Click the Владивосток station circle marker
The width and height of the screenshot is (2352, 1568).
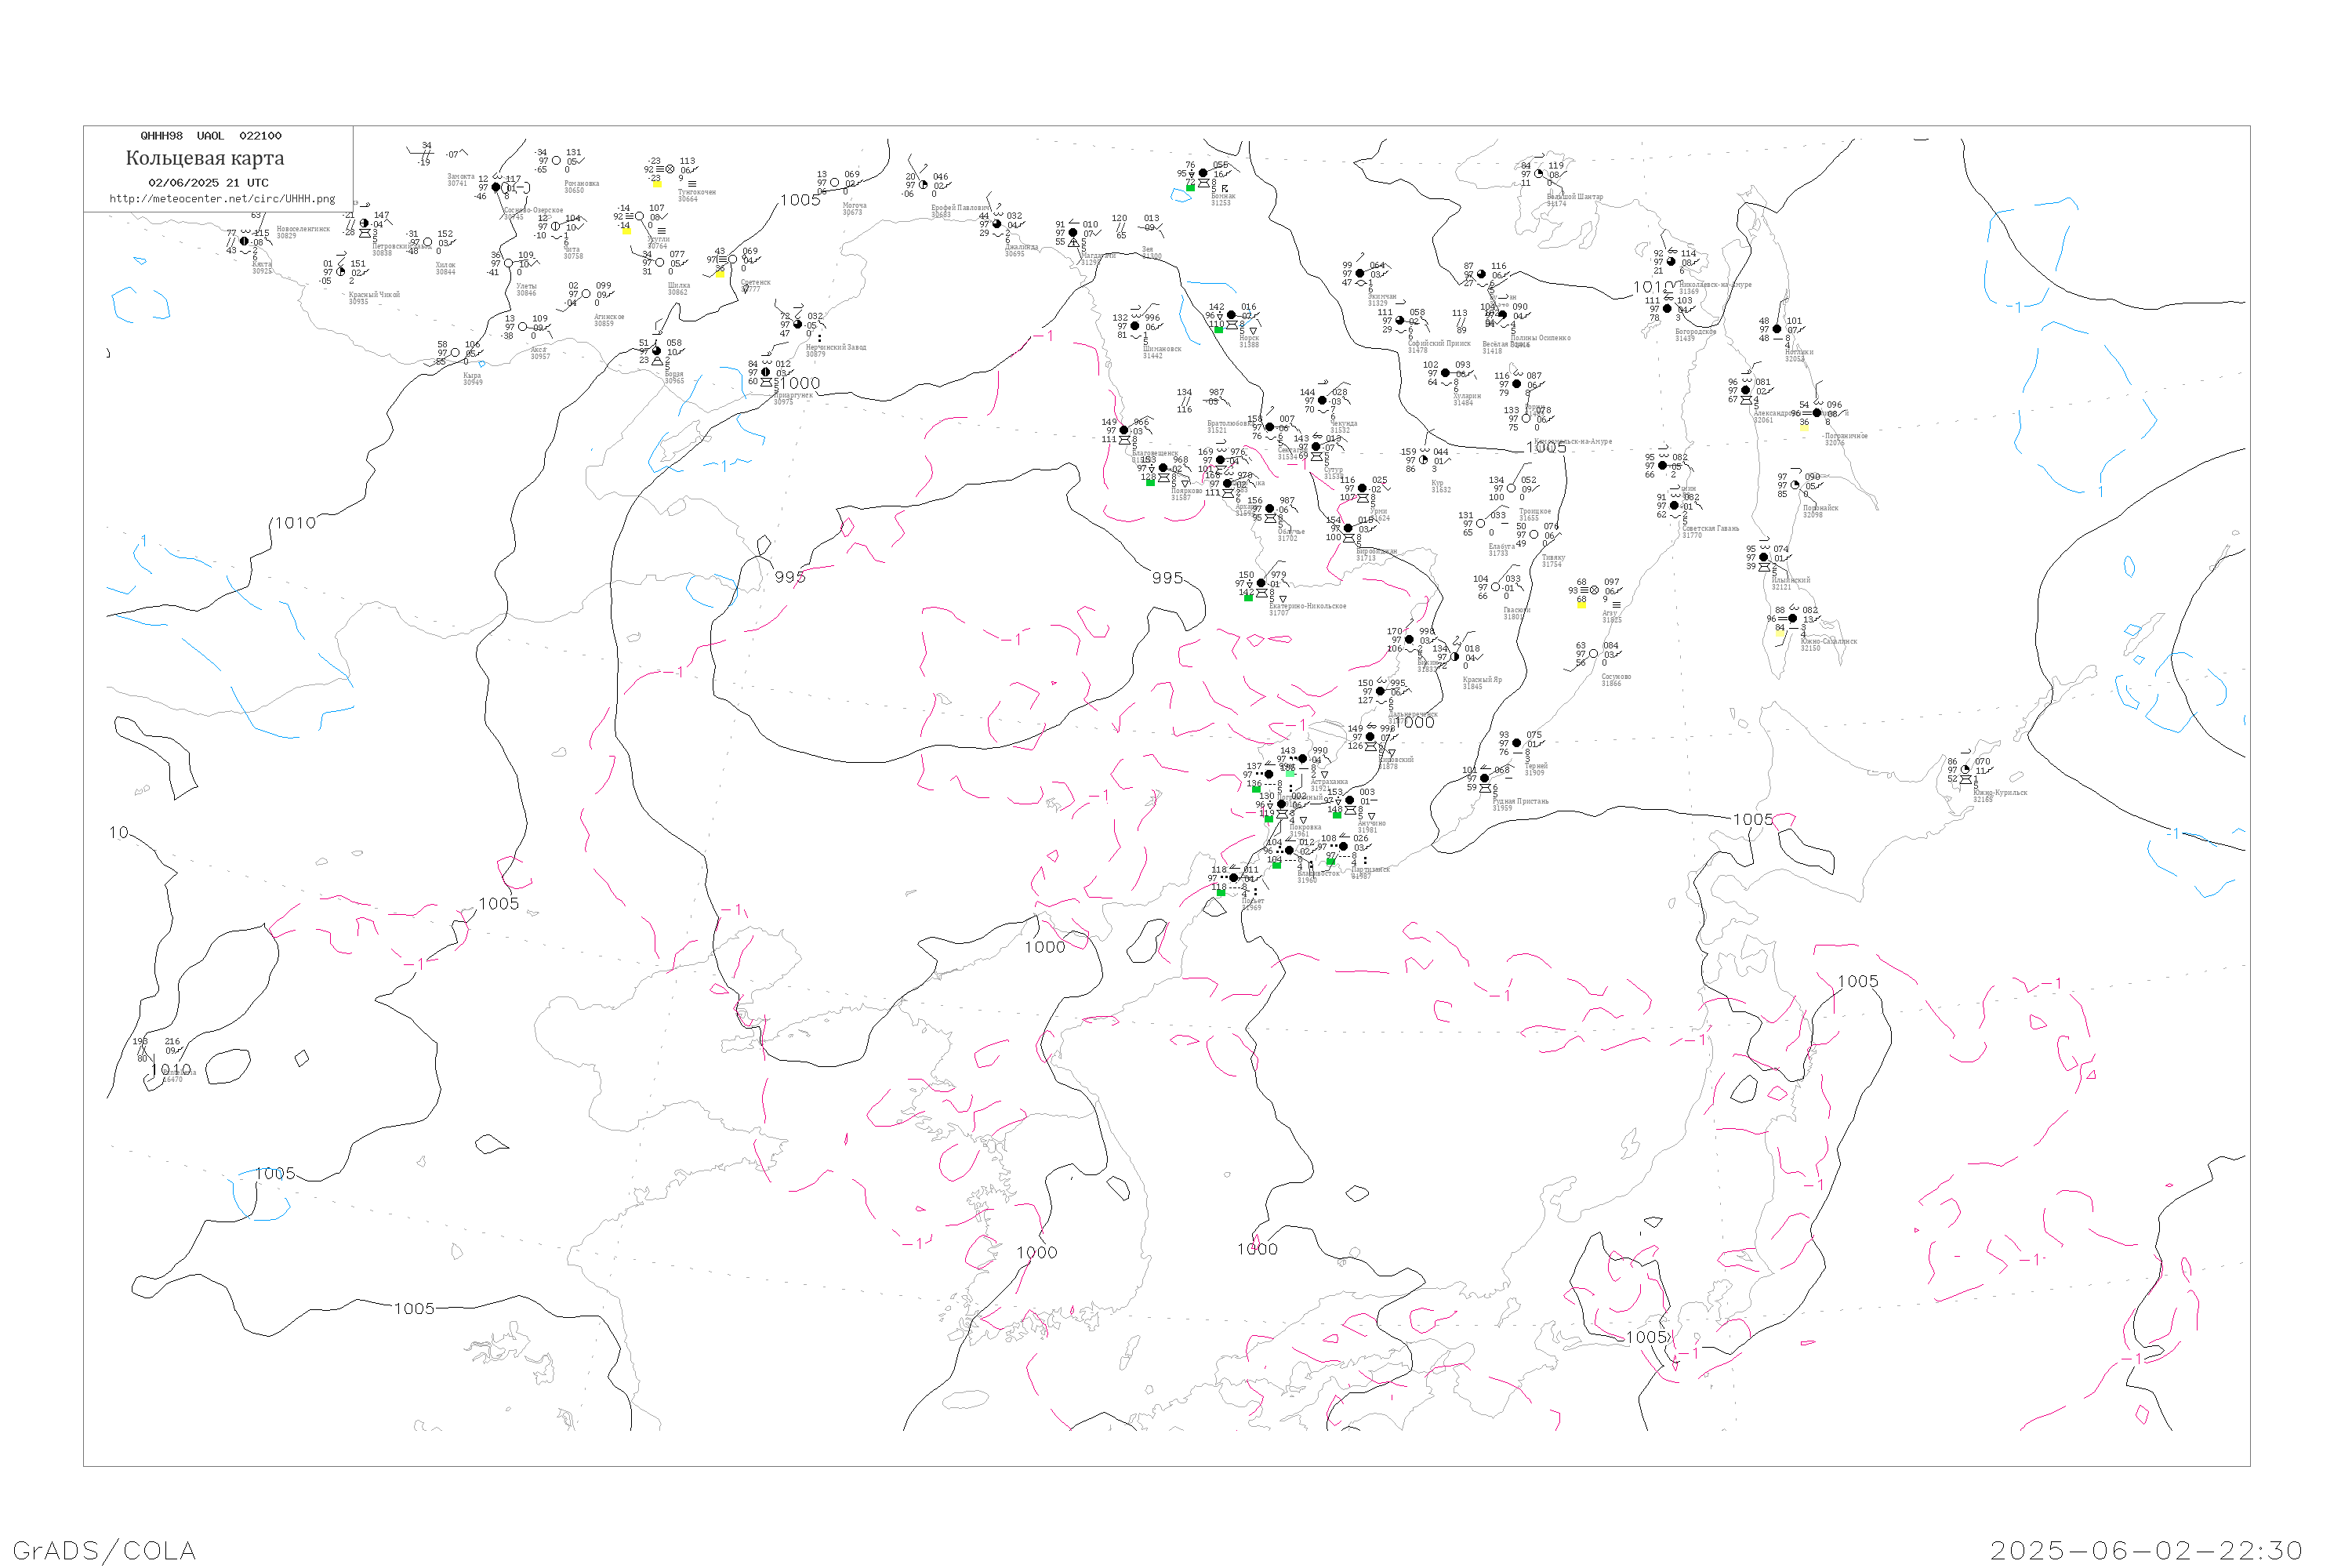tap(1289, 851)
